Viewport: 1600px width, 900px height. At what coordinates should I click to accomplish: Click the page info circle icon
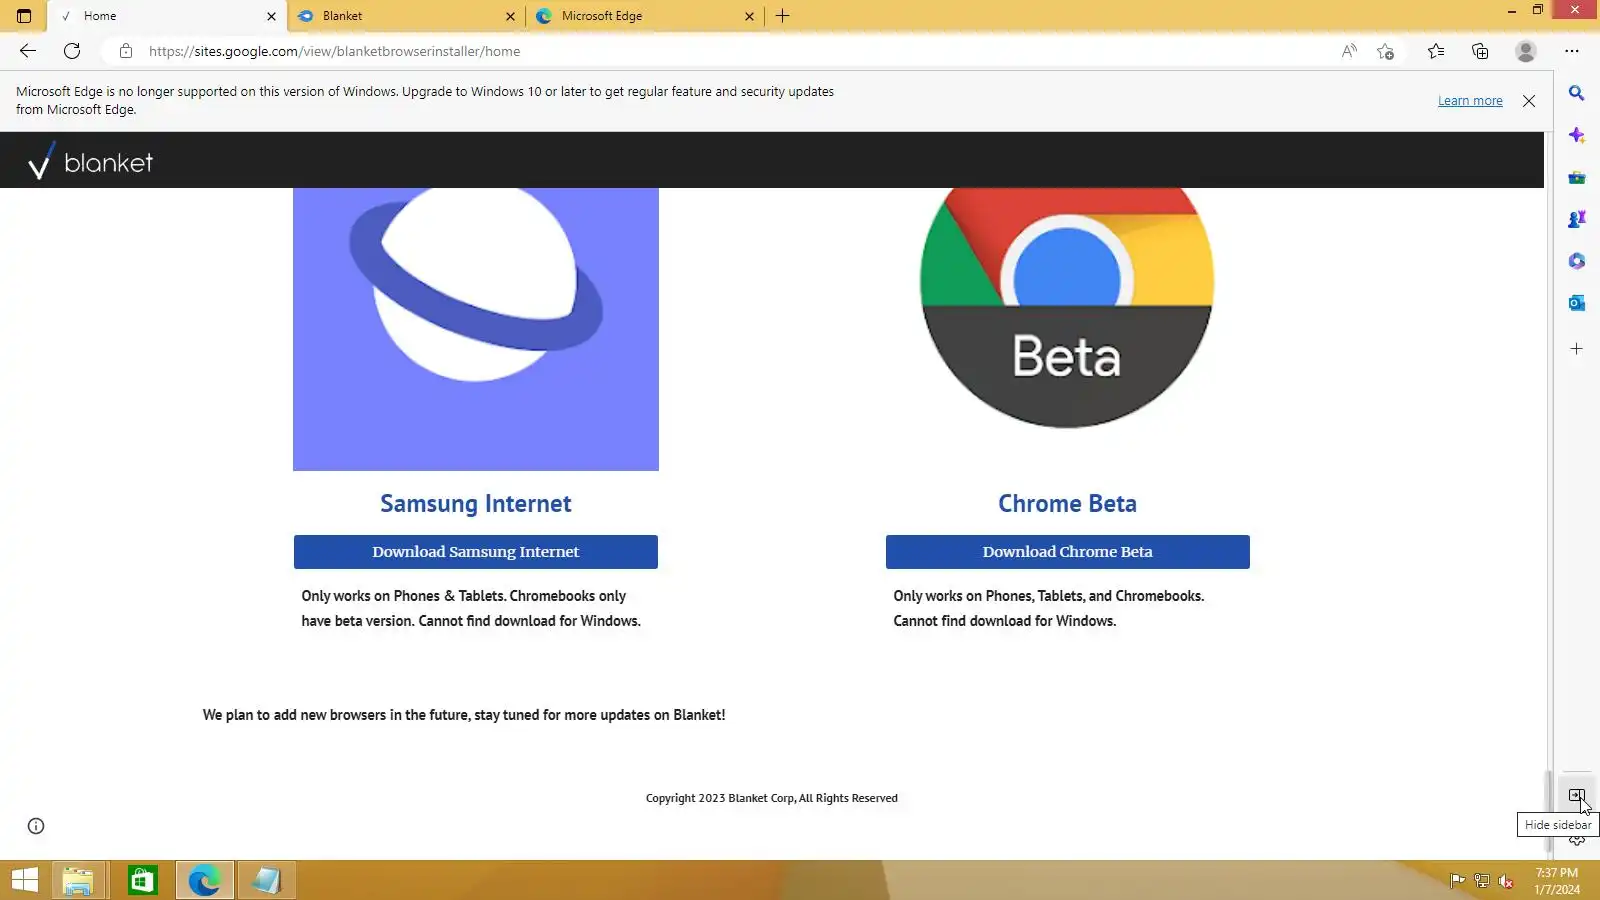click(36, 826)
